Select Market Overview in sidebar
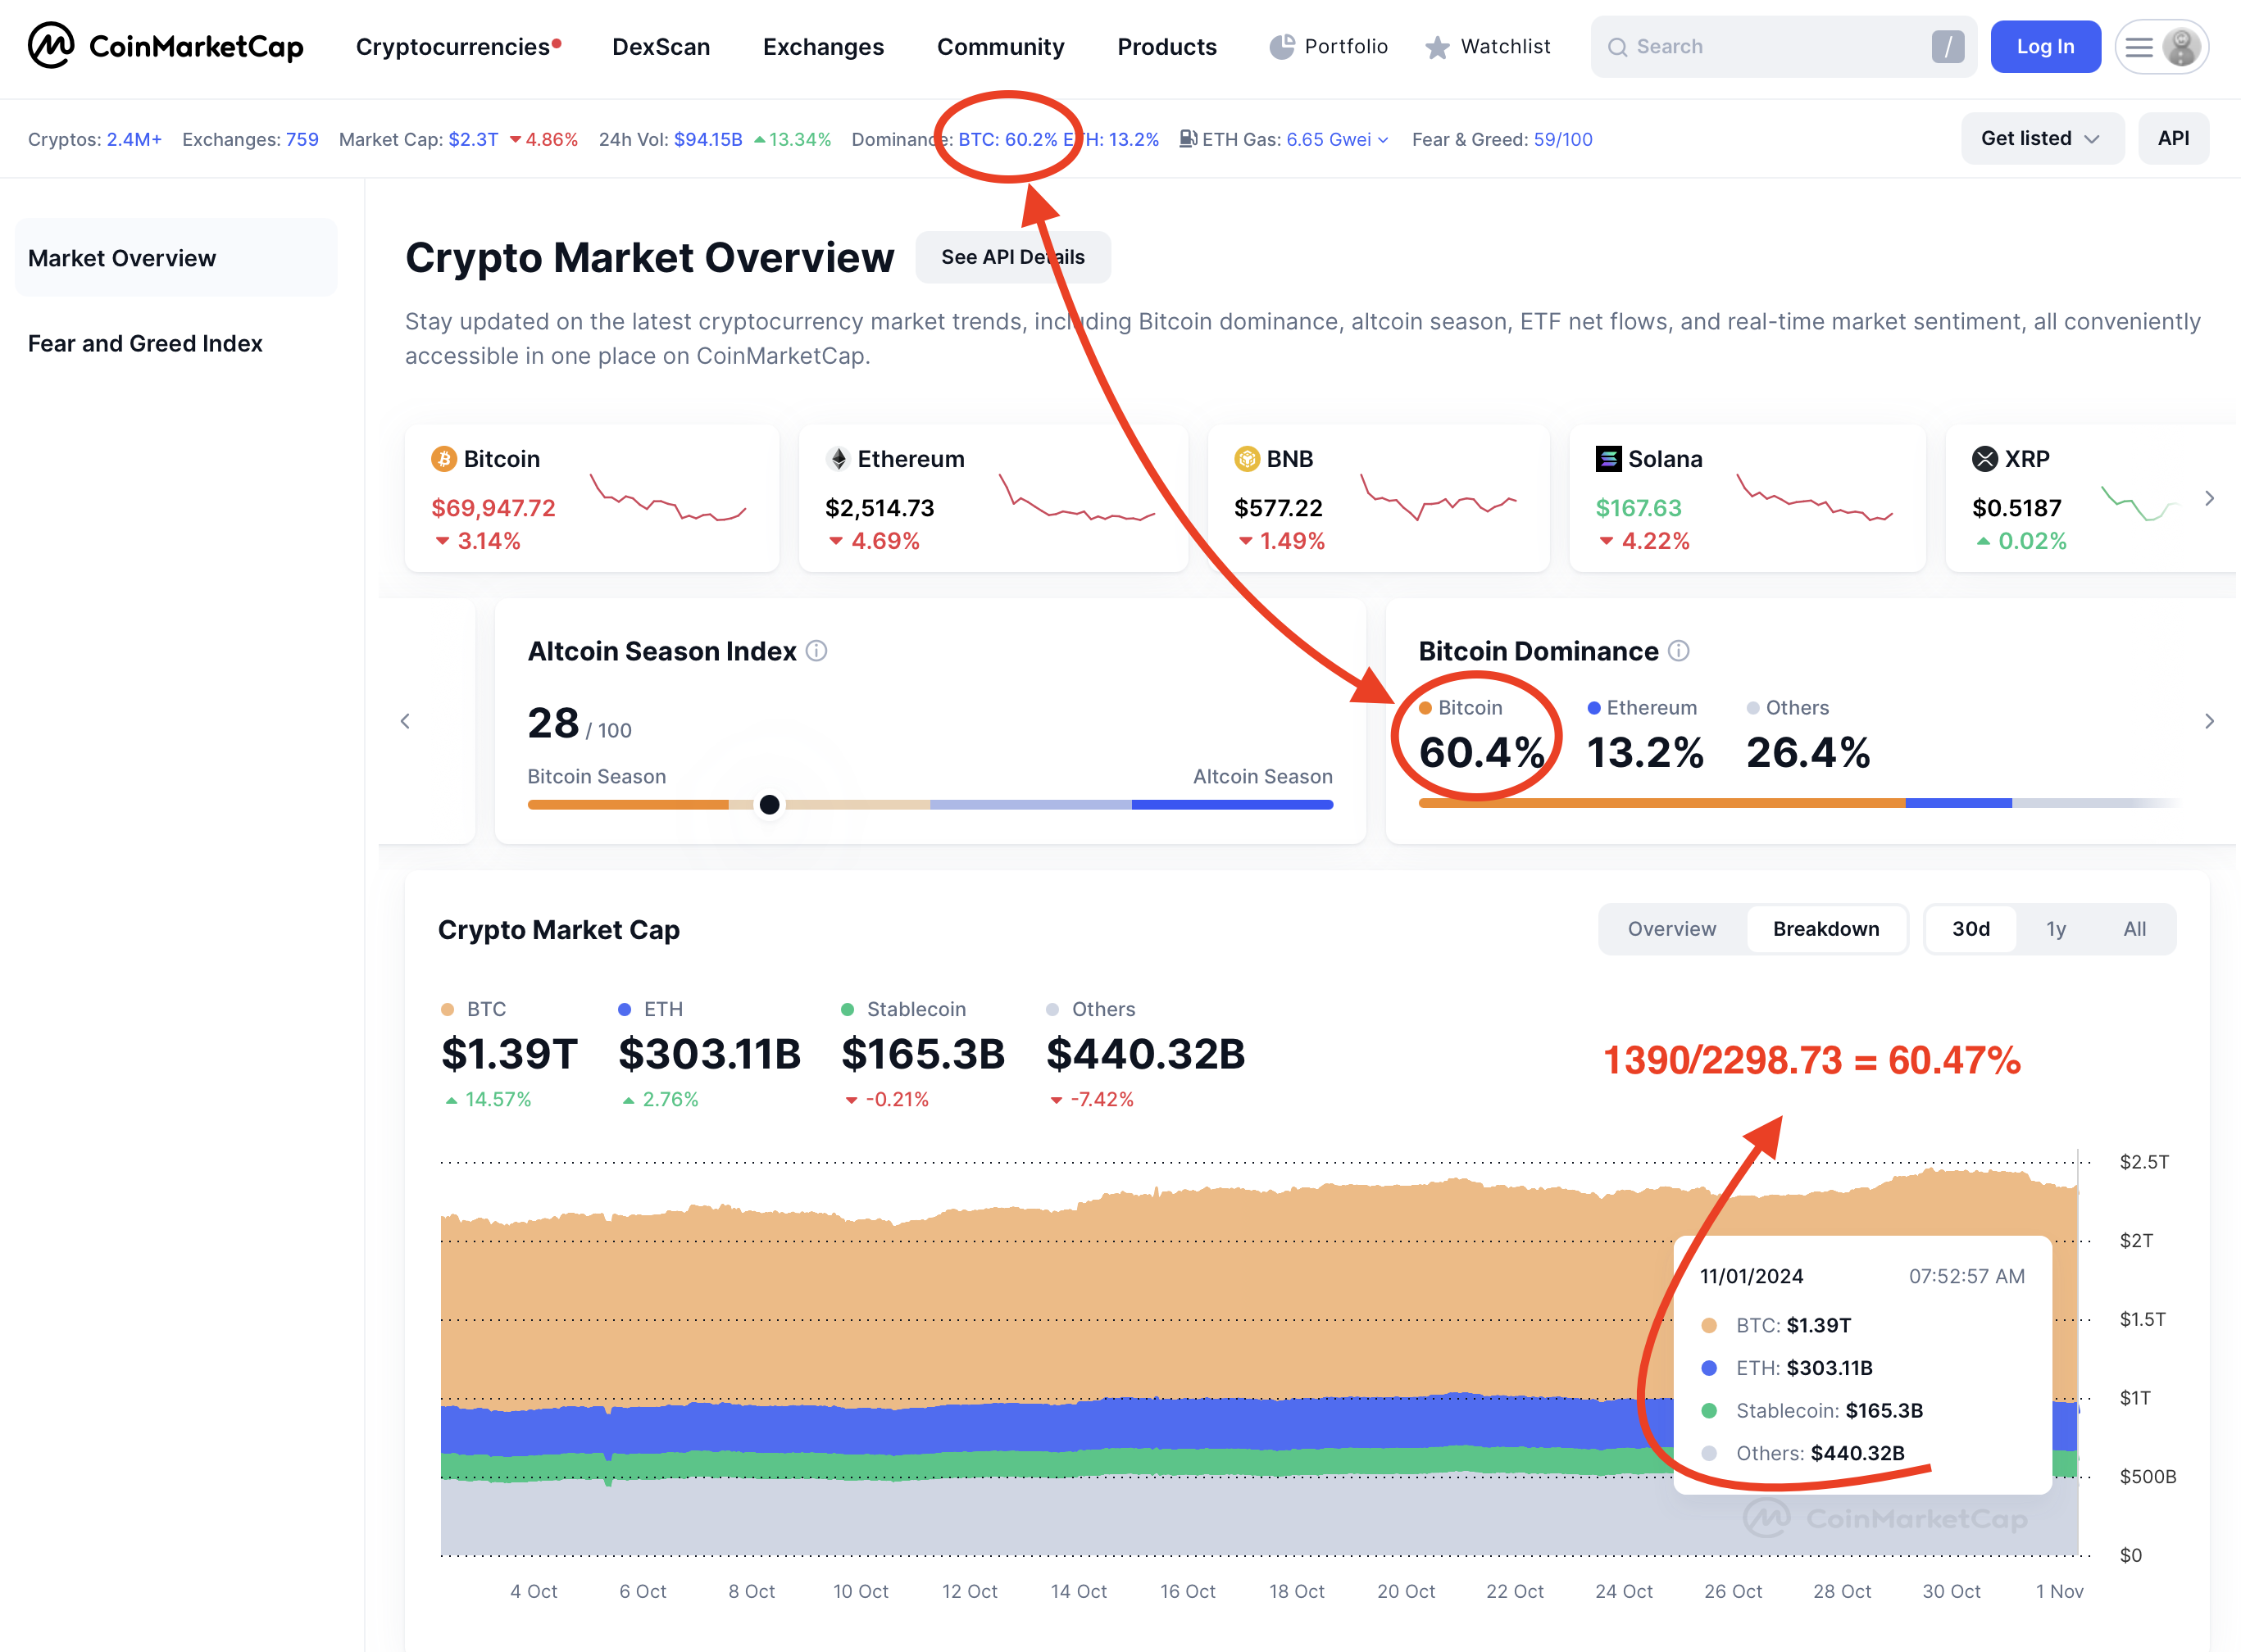This screenshot has height=1652, width=2241. click(x=176, y=258)
